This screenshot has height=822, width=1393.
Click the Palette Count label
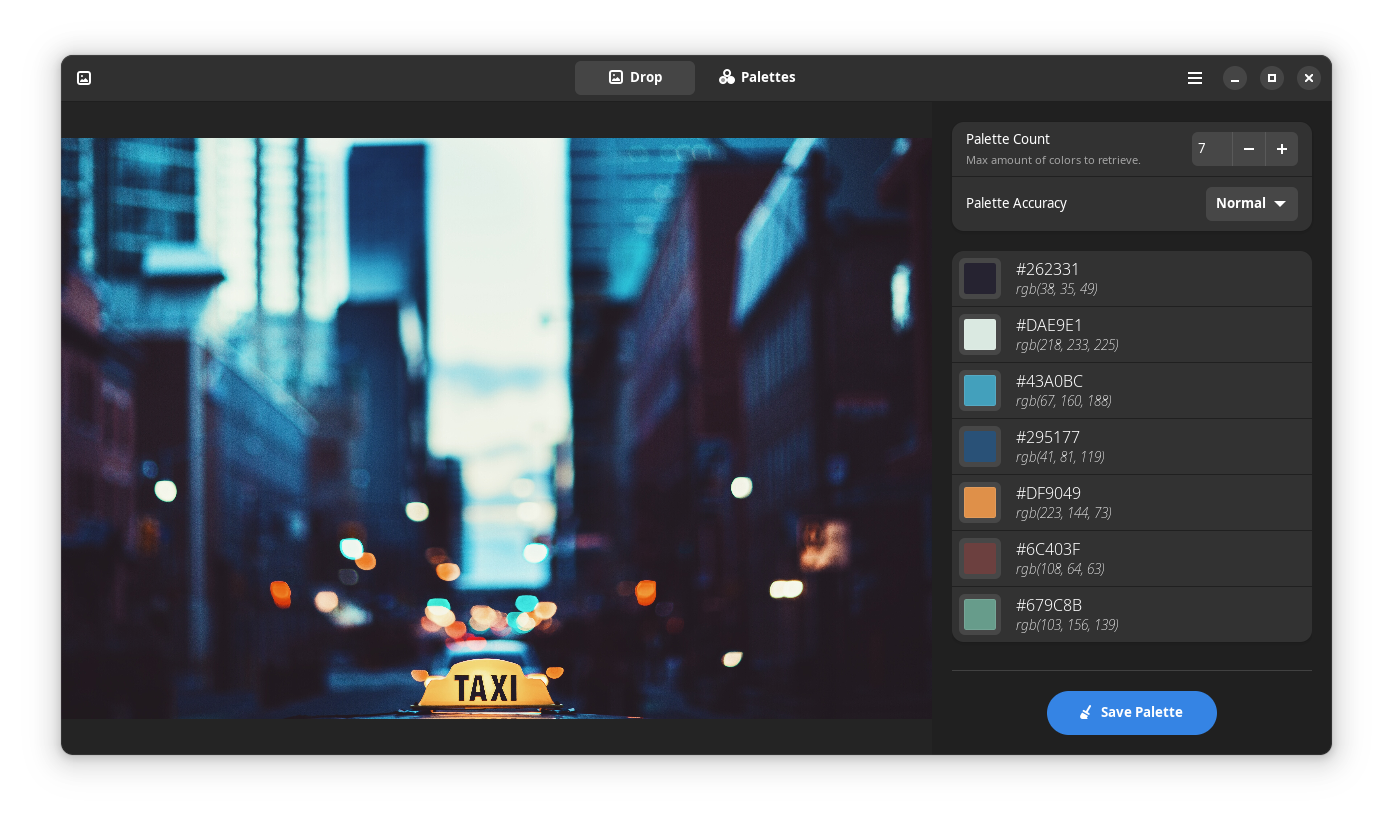click(x=1008, y=140)
